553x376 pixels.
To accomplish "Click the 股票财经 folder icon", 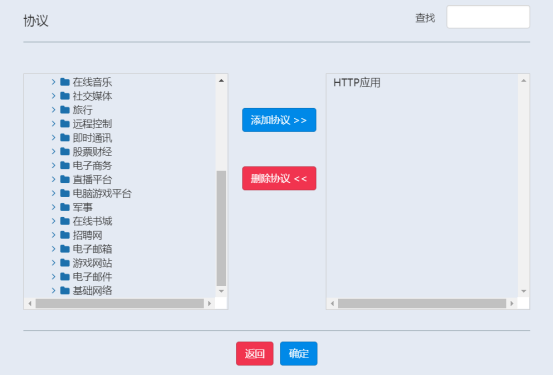I will tap(65, 152).
